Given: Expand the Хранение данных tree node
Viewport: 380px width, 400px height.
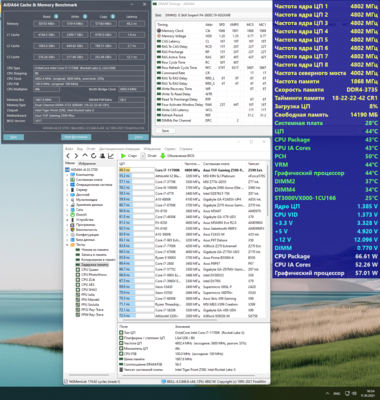Looking at the screenshot, I should click(67, 205).
